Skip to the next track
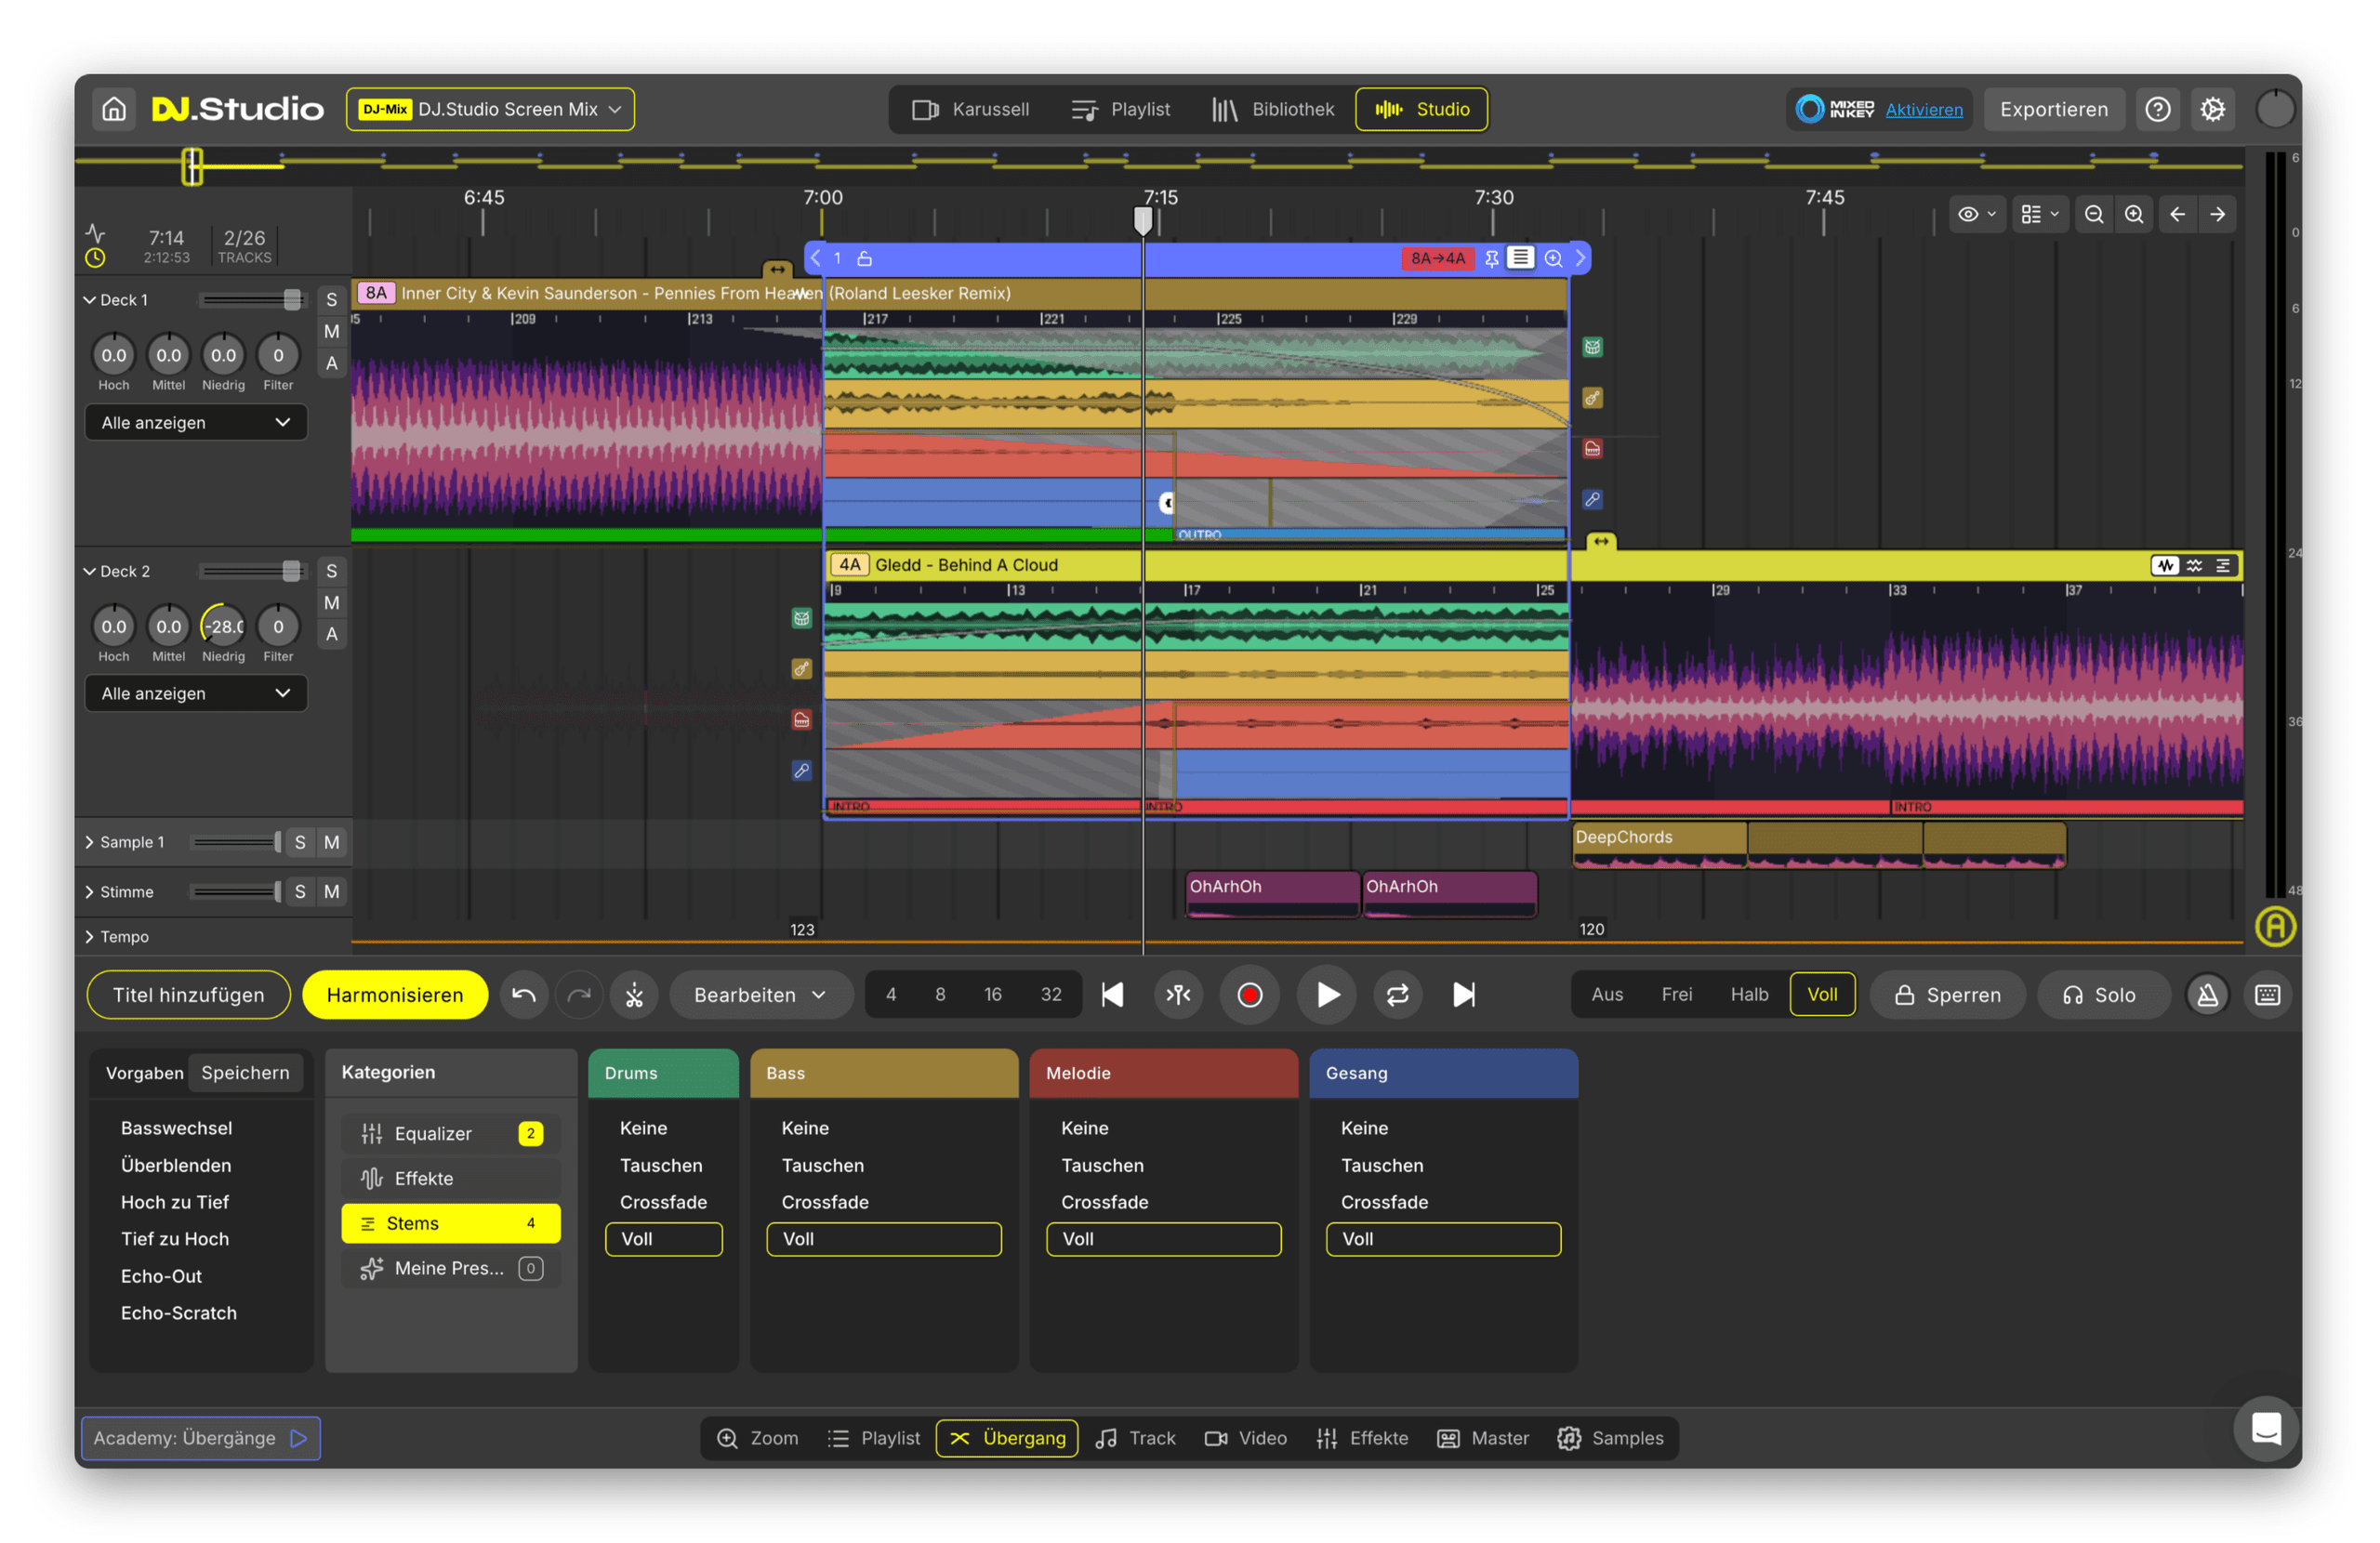2380x1543 pixels. click(1463, 994)
